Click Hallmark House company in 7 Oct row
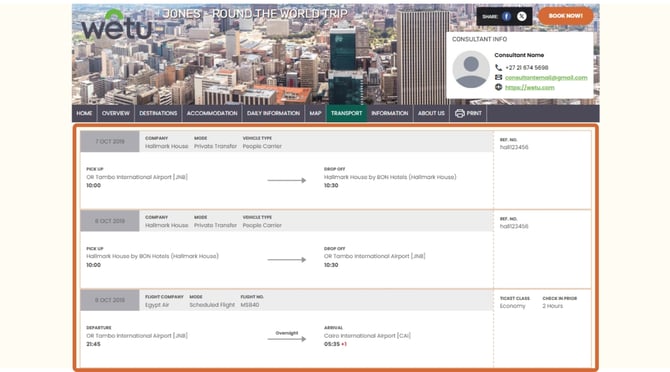Screen dimensions: 670x372 click(x=166, y=146)
